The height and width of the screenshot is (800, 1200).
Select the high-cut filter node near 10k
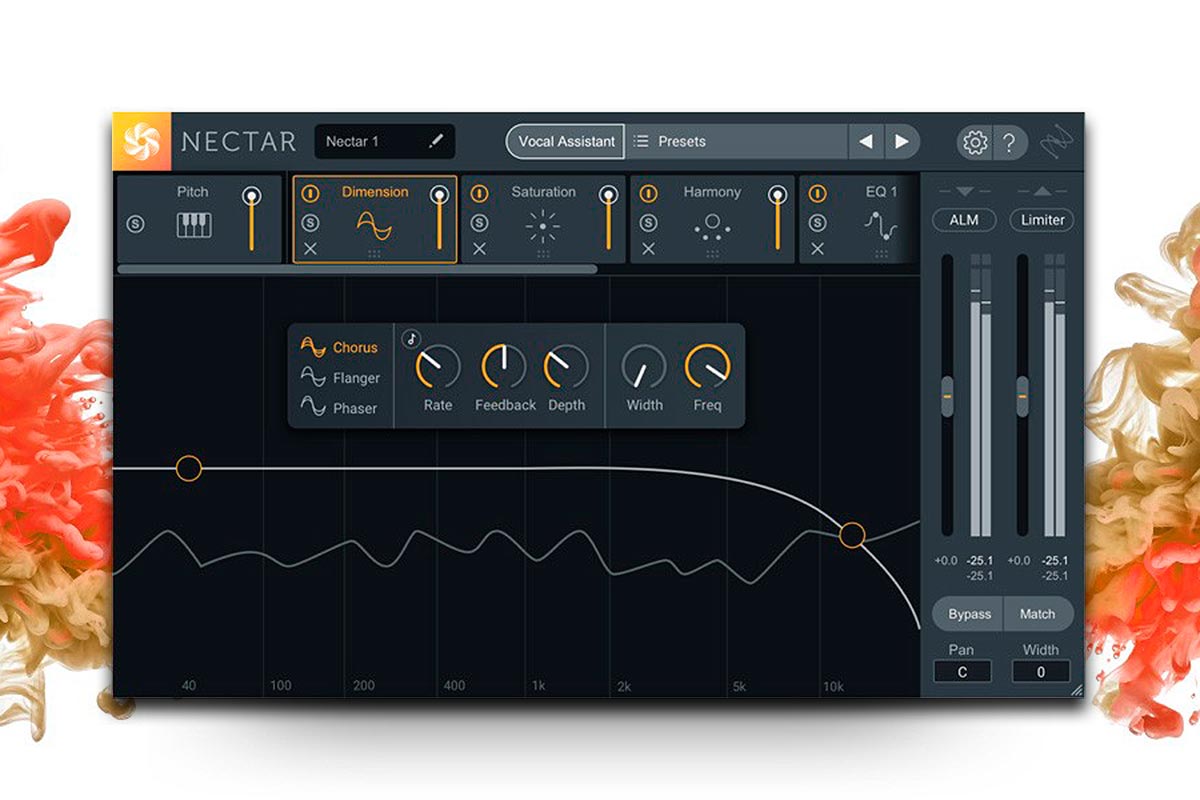852,535
